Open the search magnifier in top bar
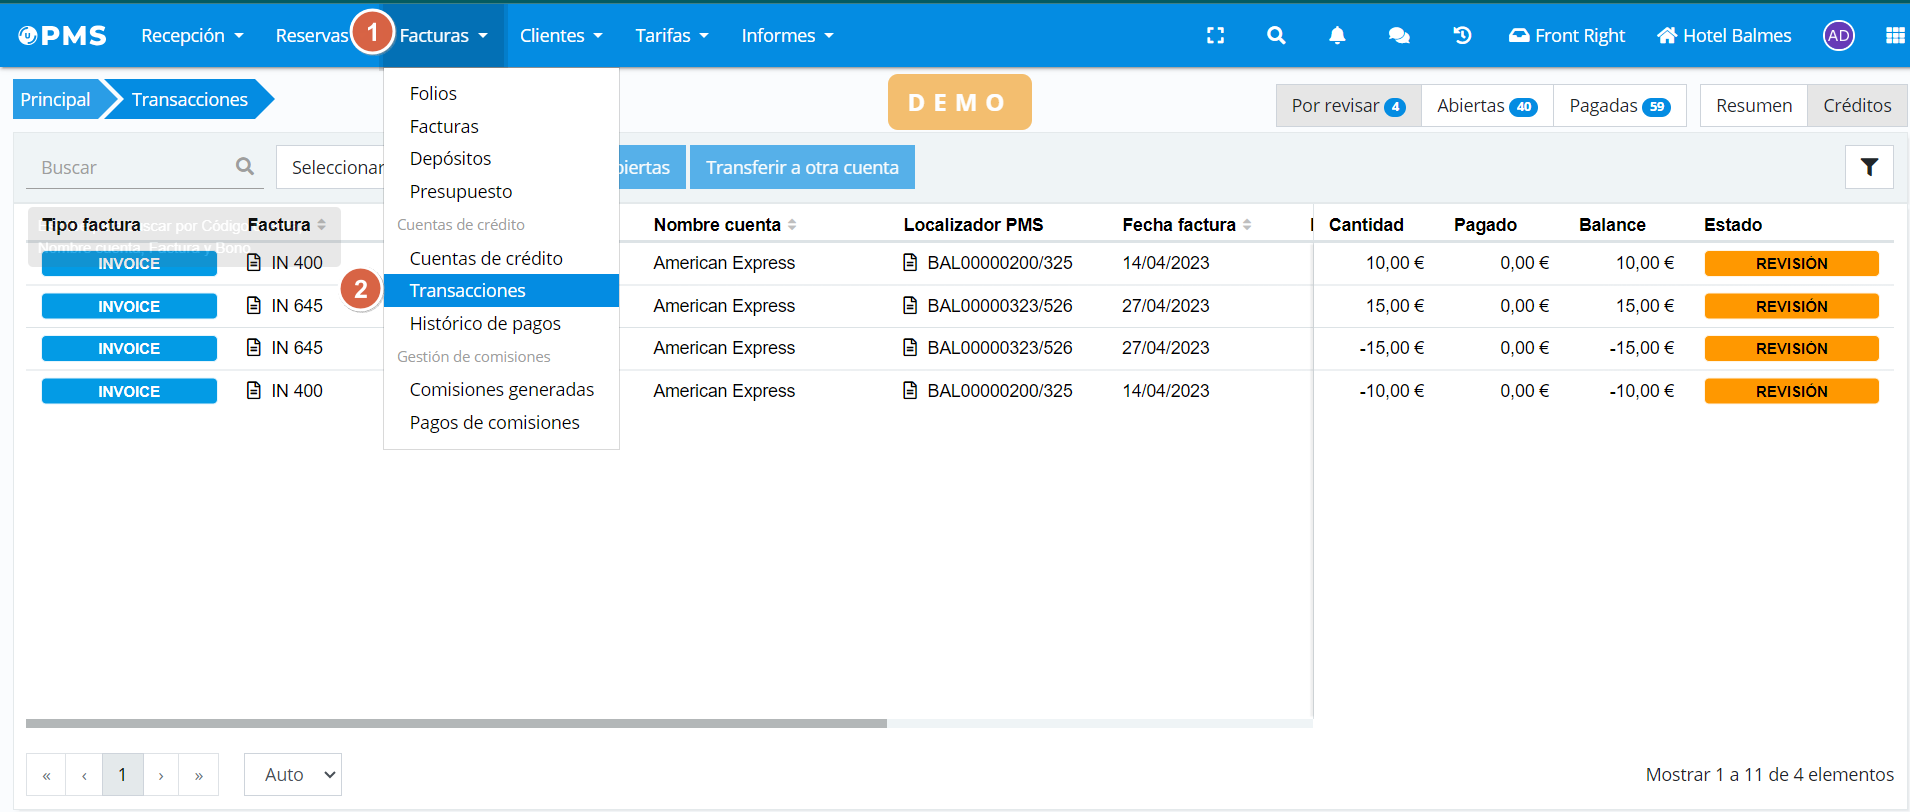1910x812 pixels. [1276, 36]
